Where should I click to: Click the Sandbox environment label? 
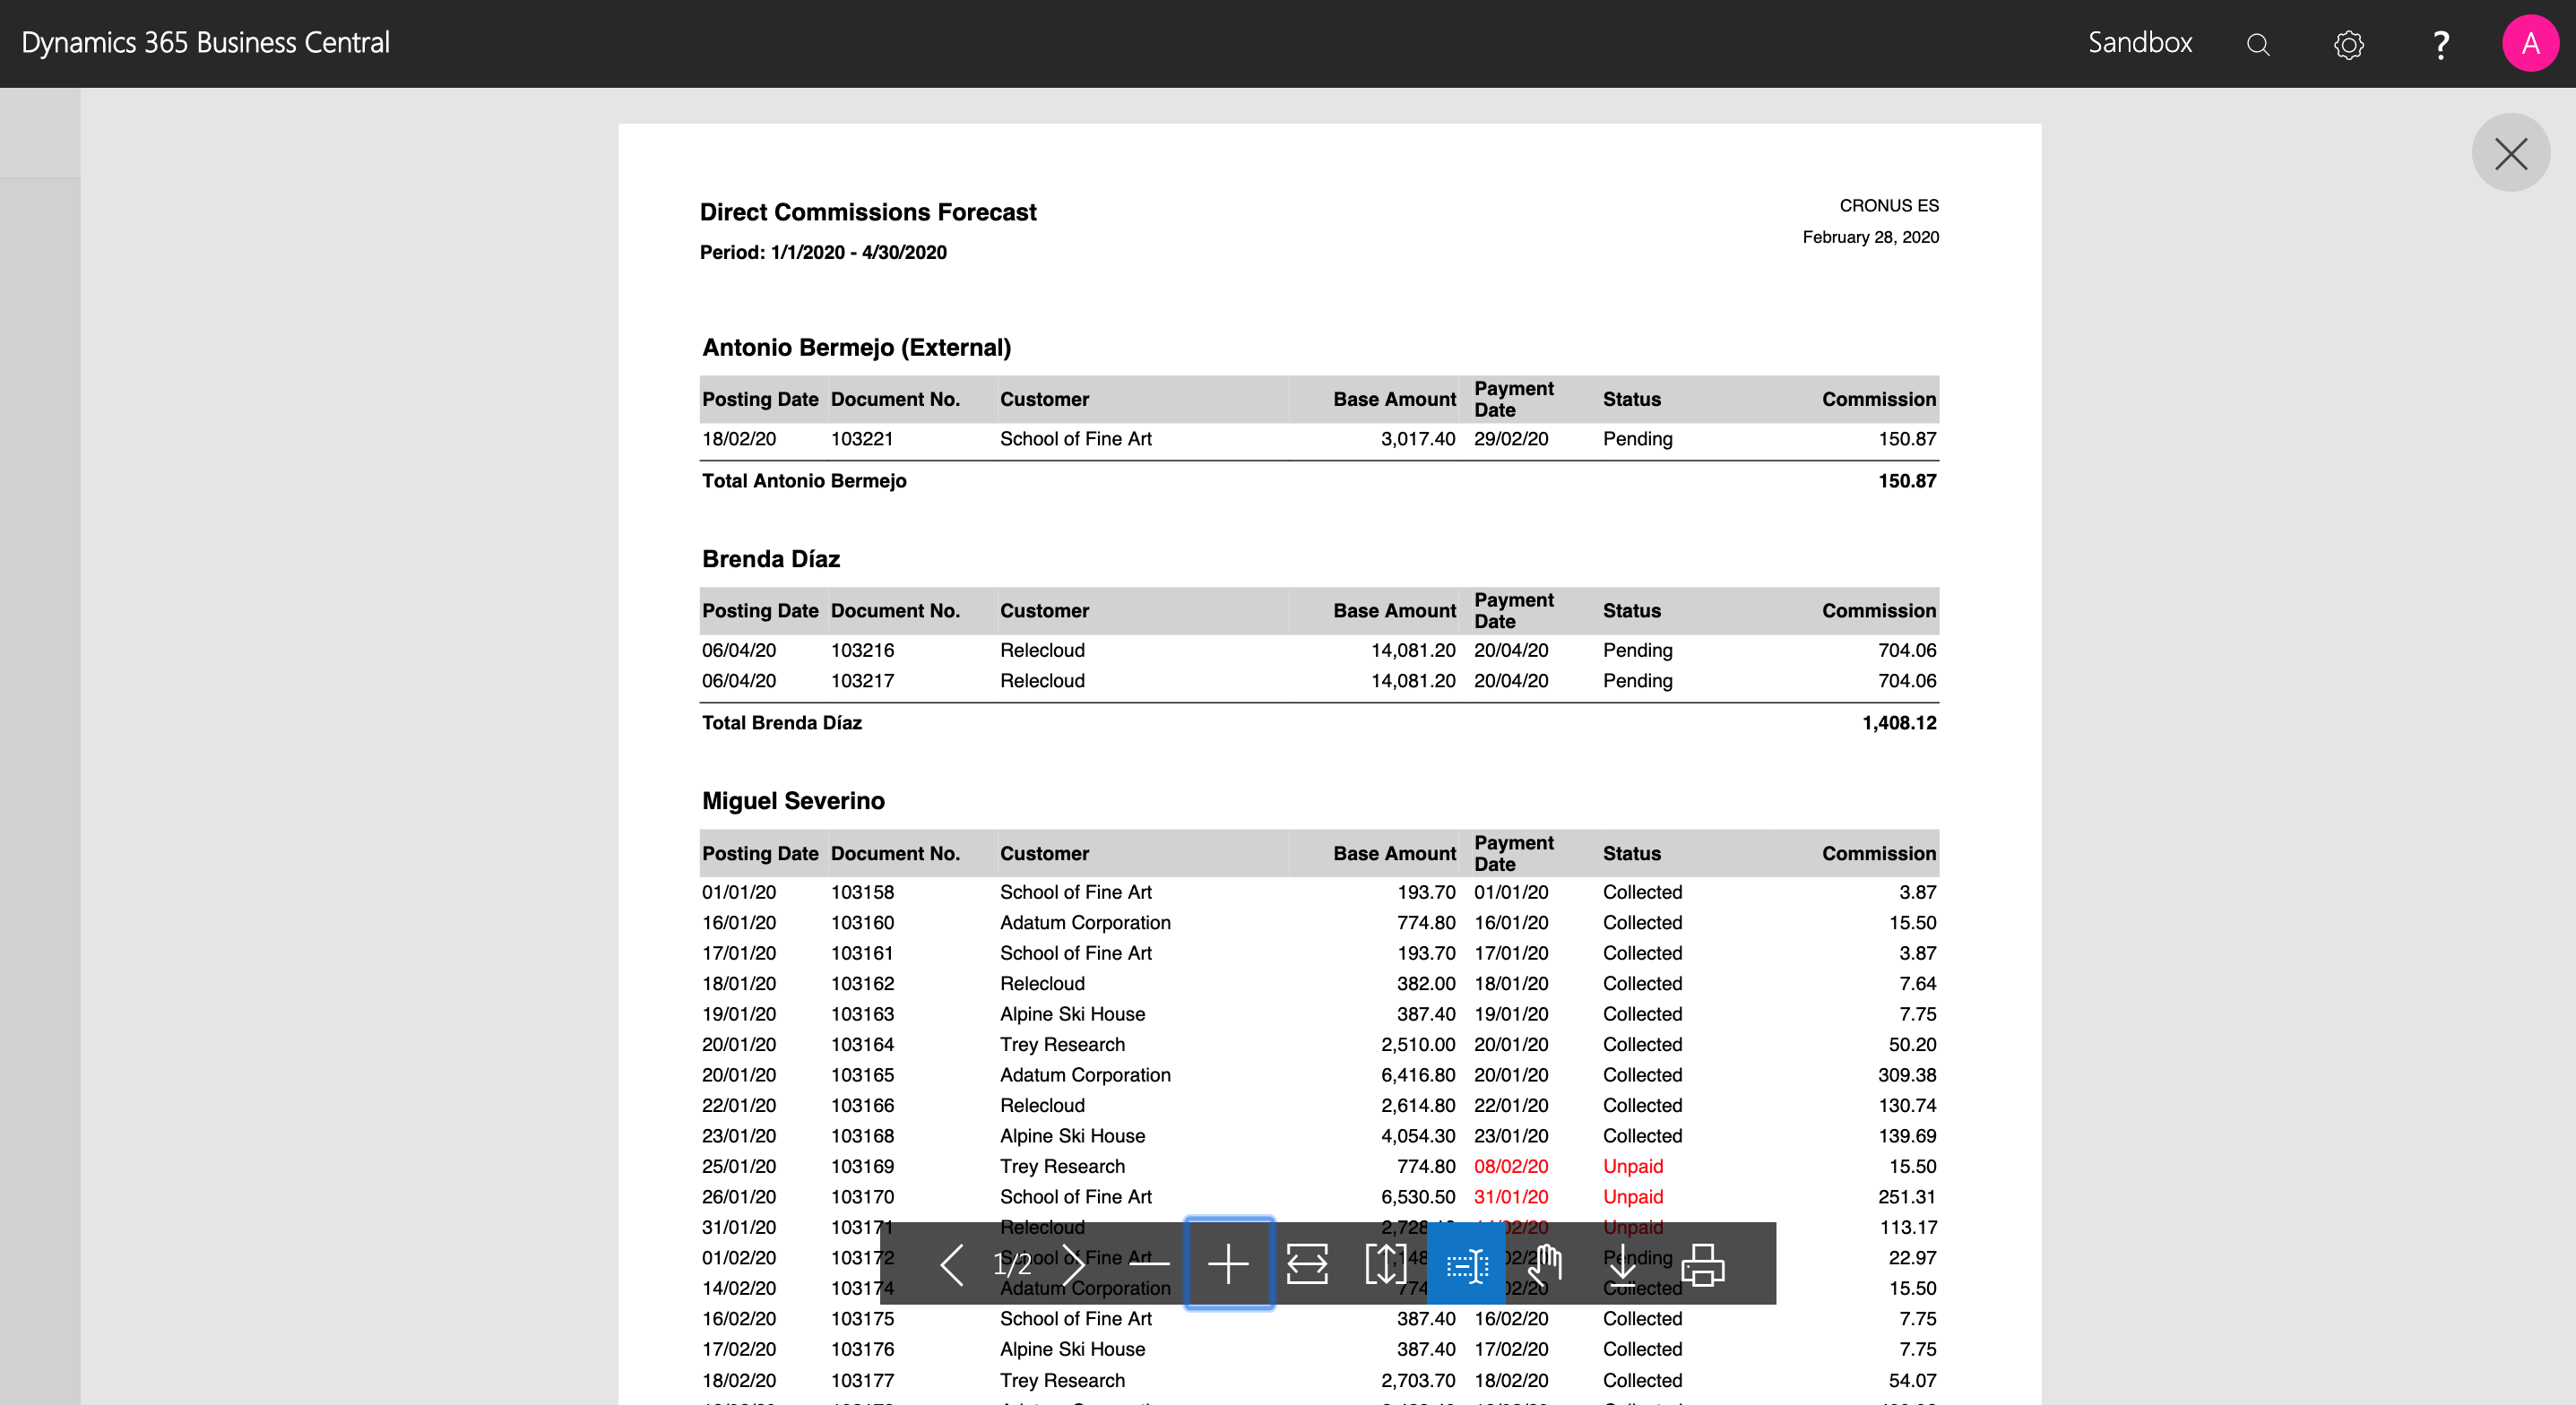[2139, 42]
